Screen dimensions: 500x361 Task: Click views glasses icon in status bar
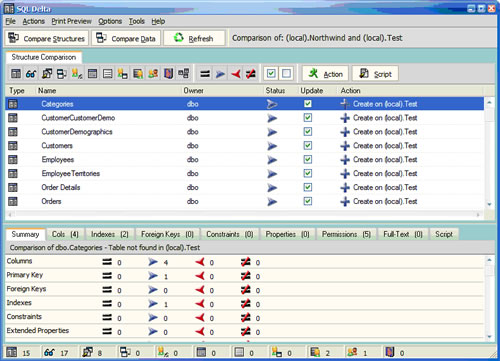coord(49,352)
